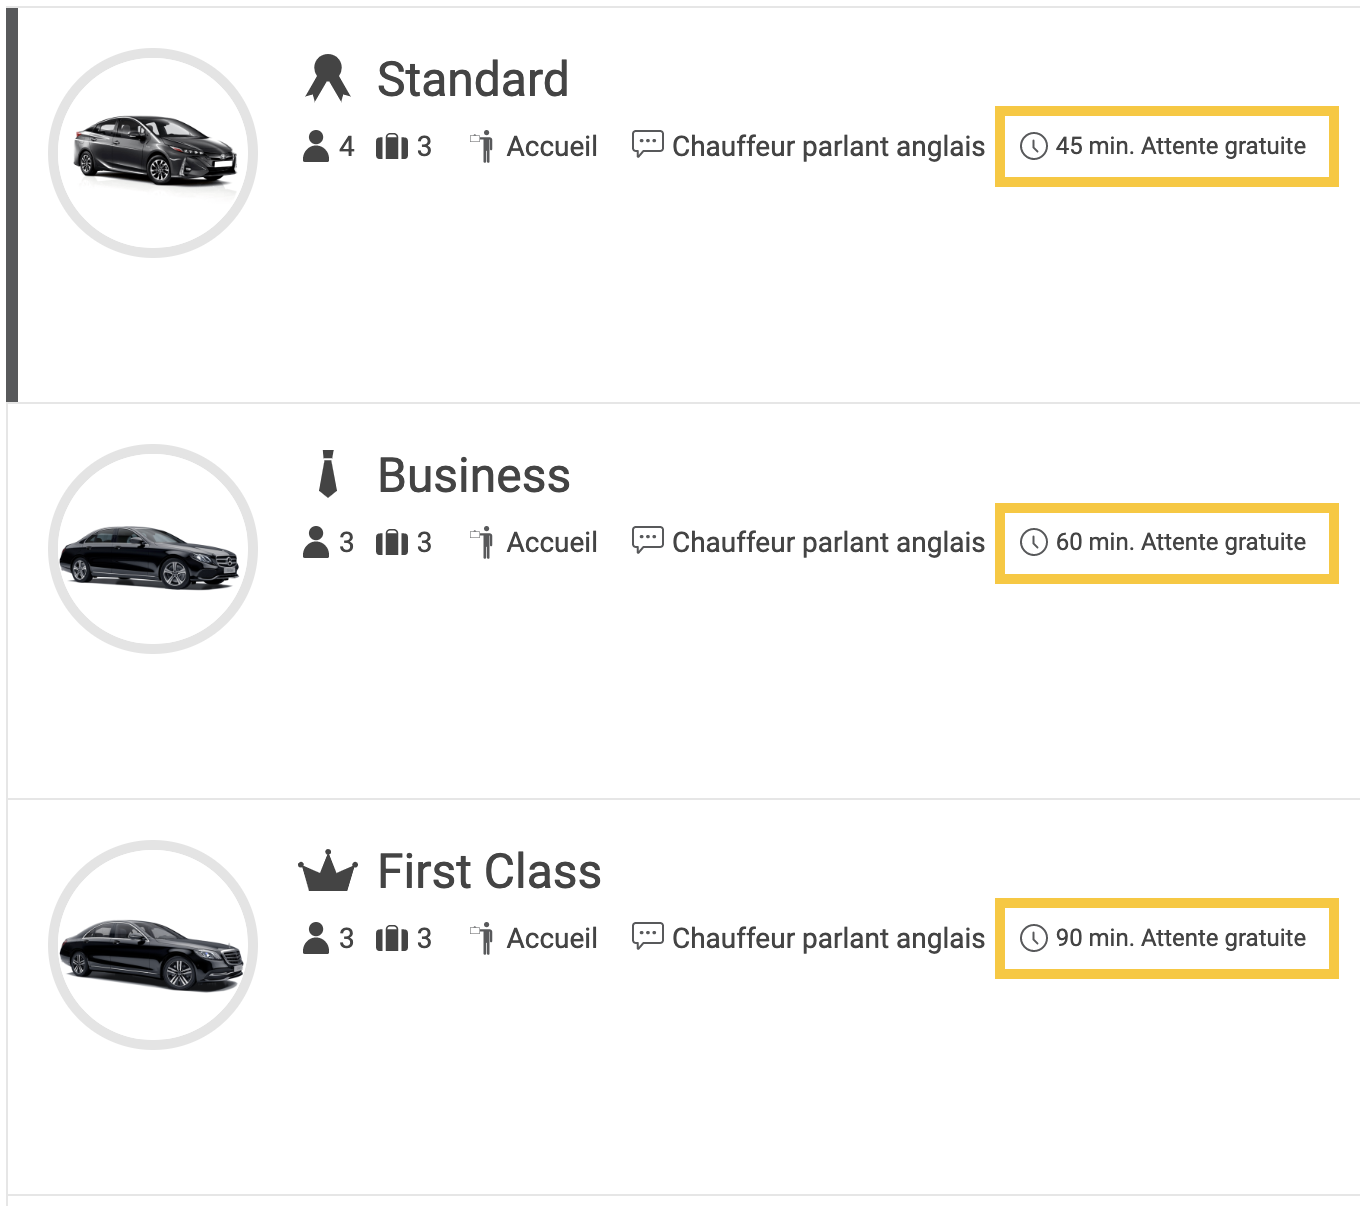Select the Business sedan thumbnail
Image resolution: width=1360 pixels, height=1206 pixels.
click(x=153, y=549)
